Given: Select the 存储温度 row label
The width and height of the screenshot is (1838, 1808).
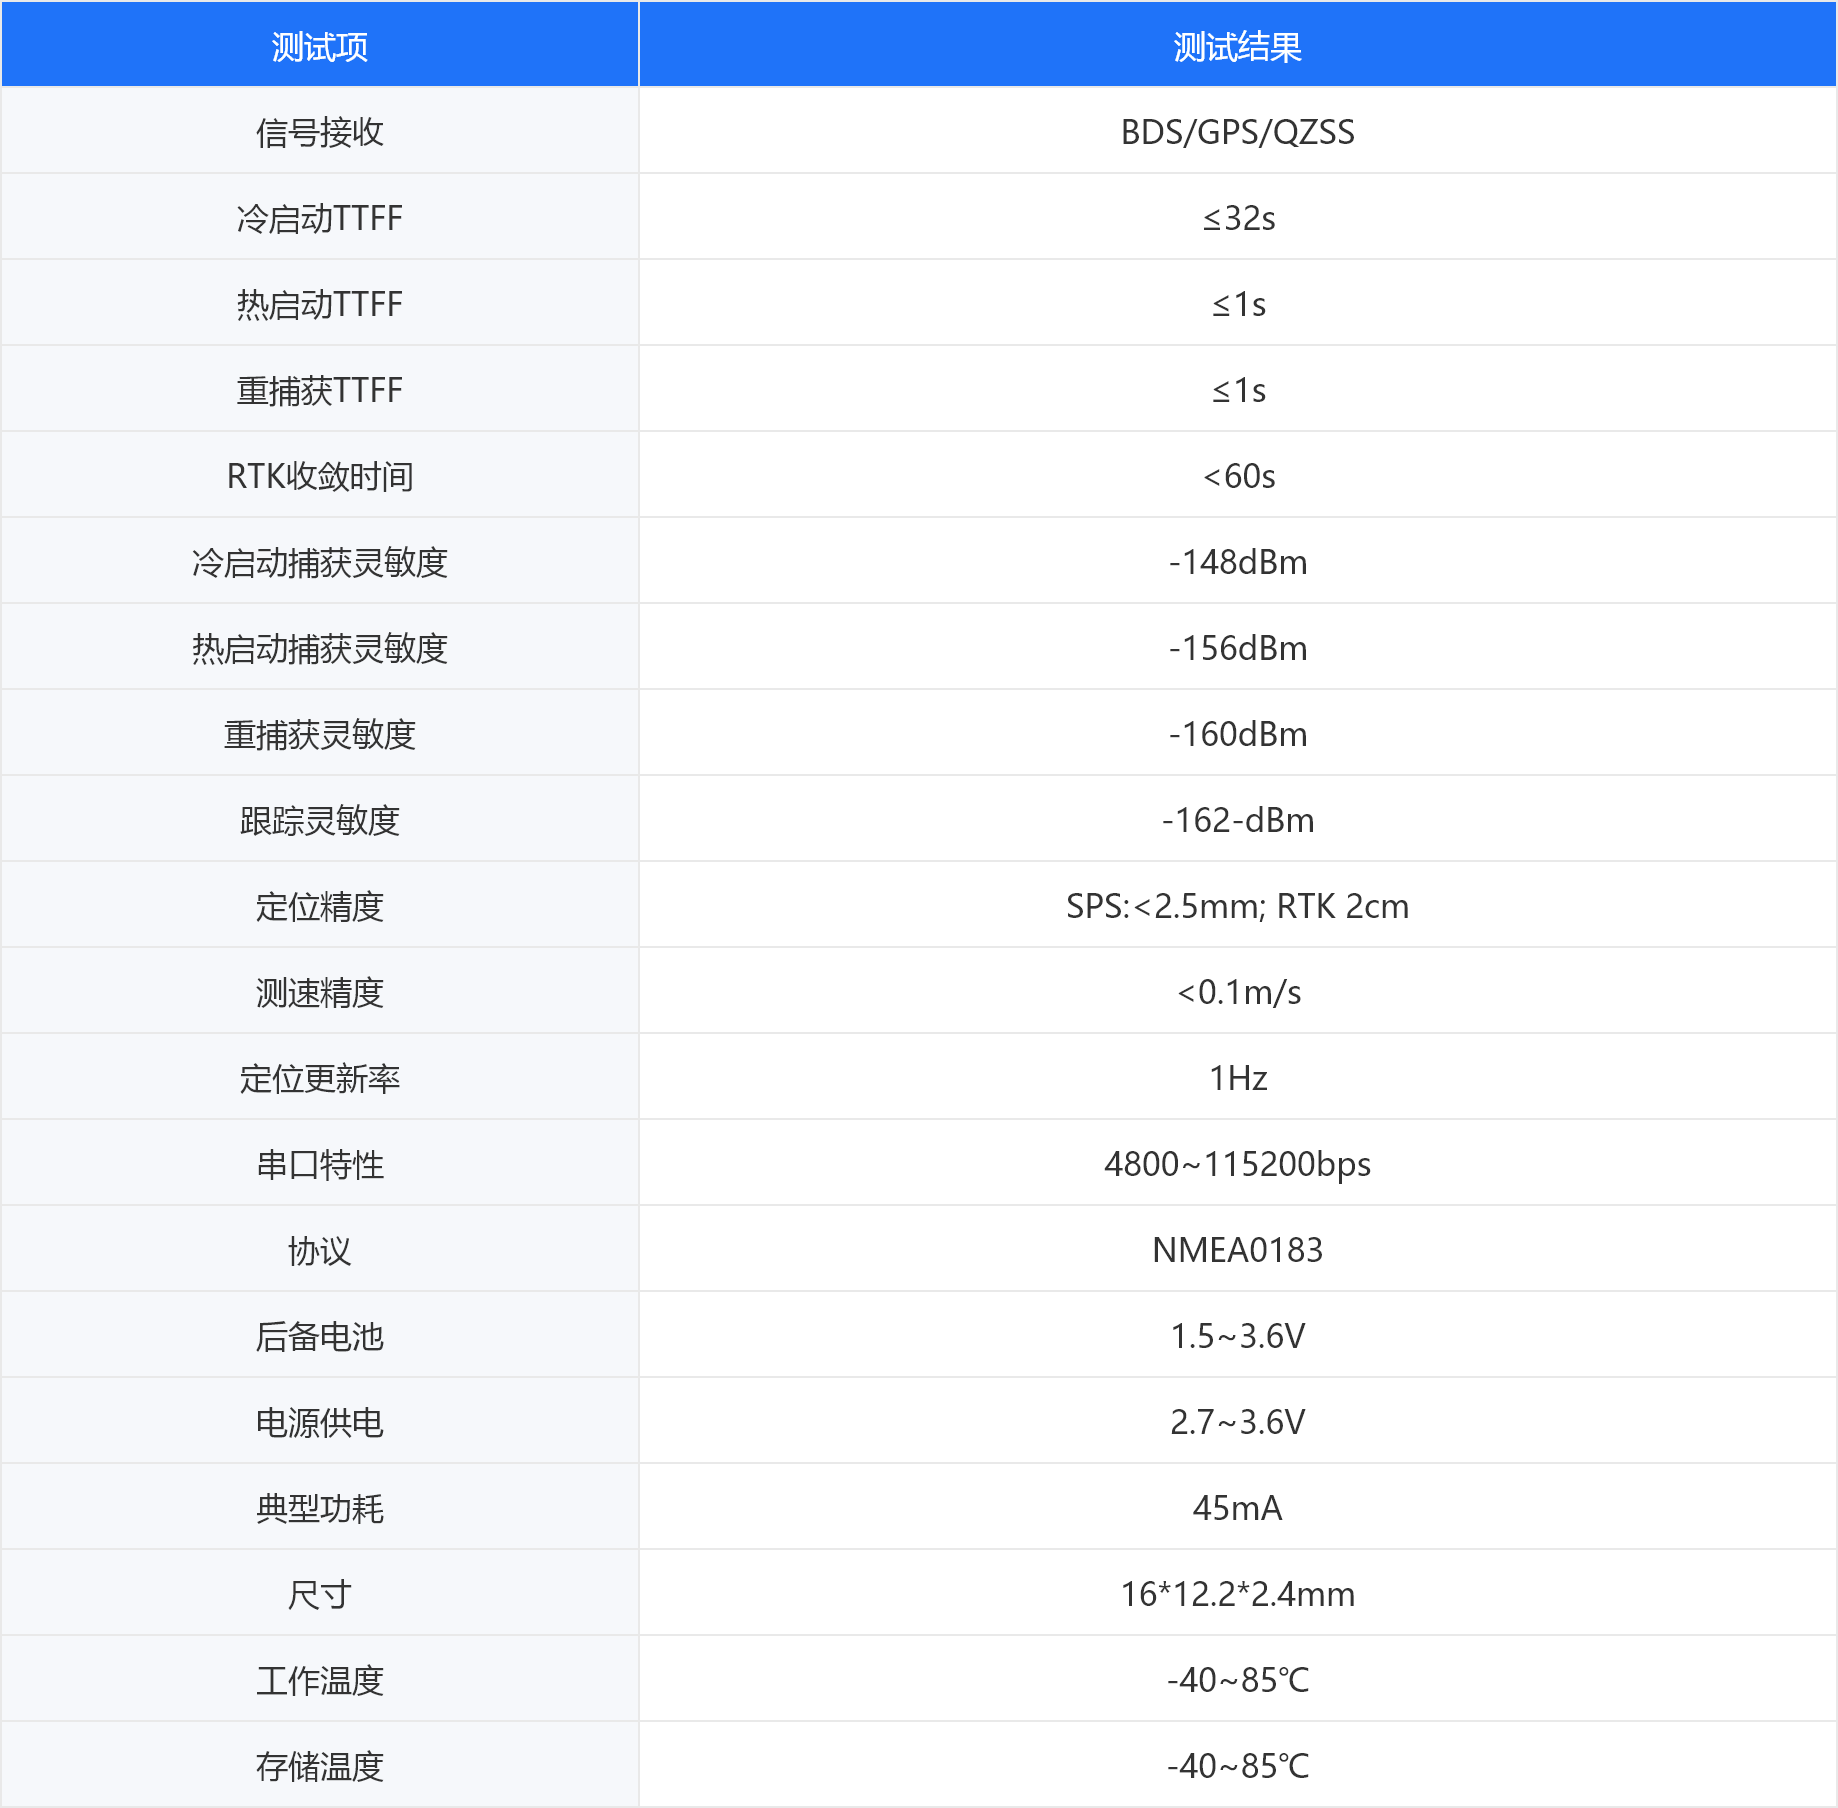Looking at the screenshot, I should pos(319,1766).
